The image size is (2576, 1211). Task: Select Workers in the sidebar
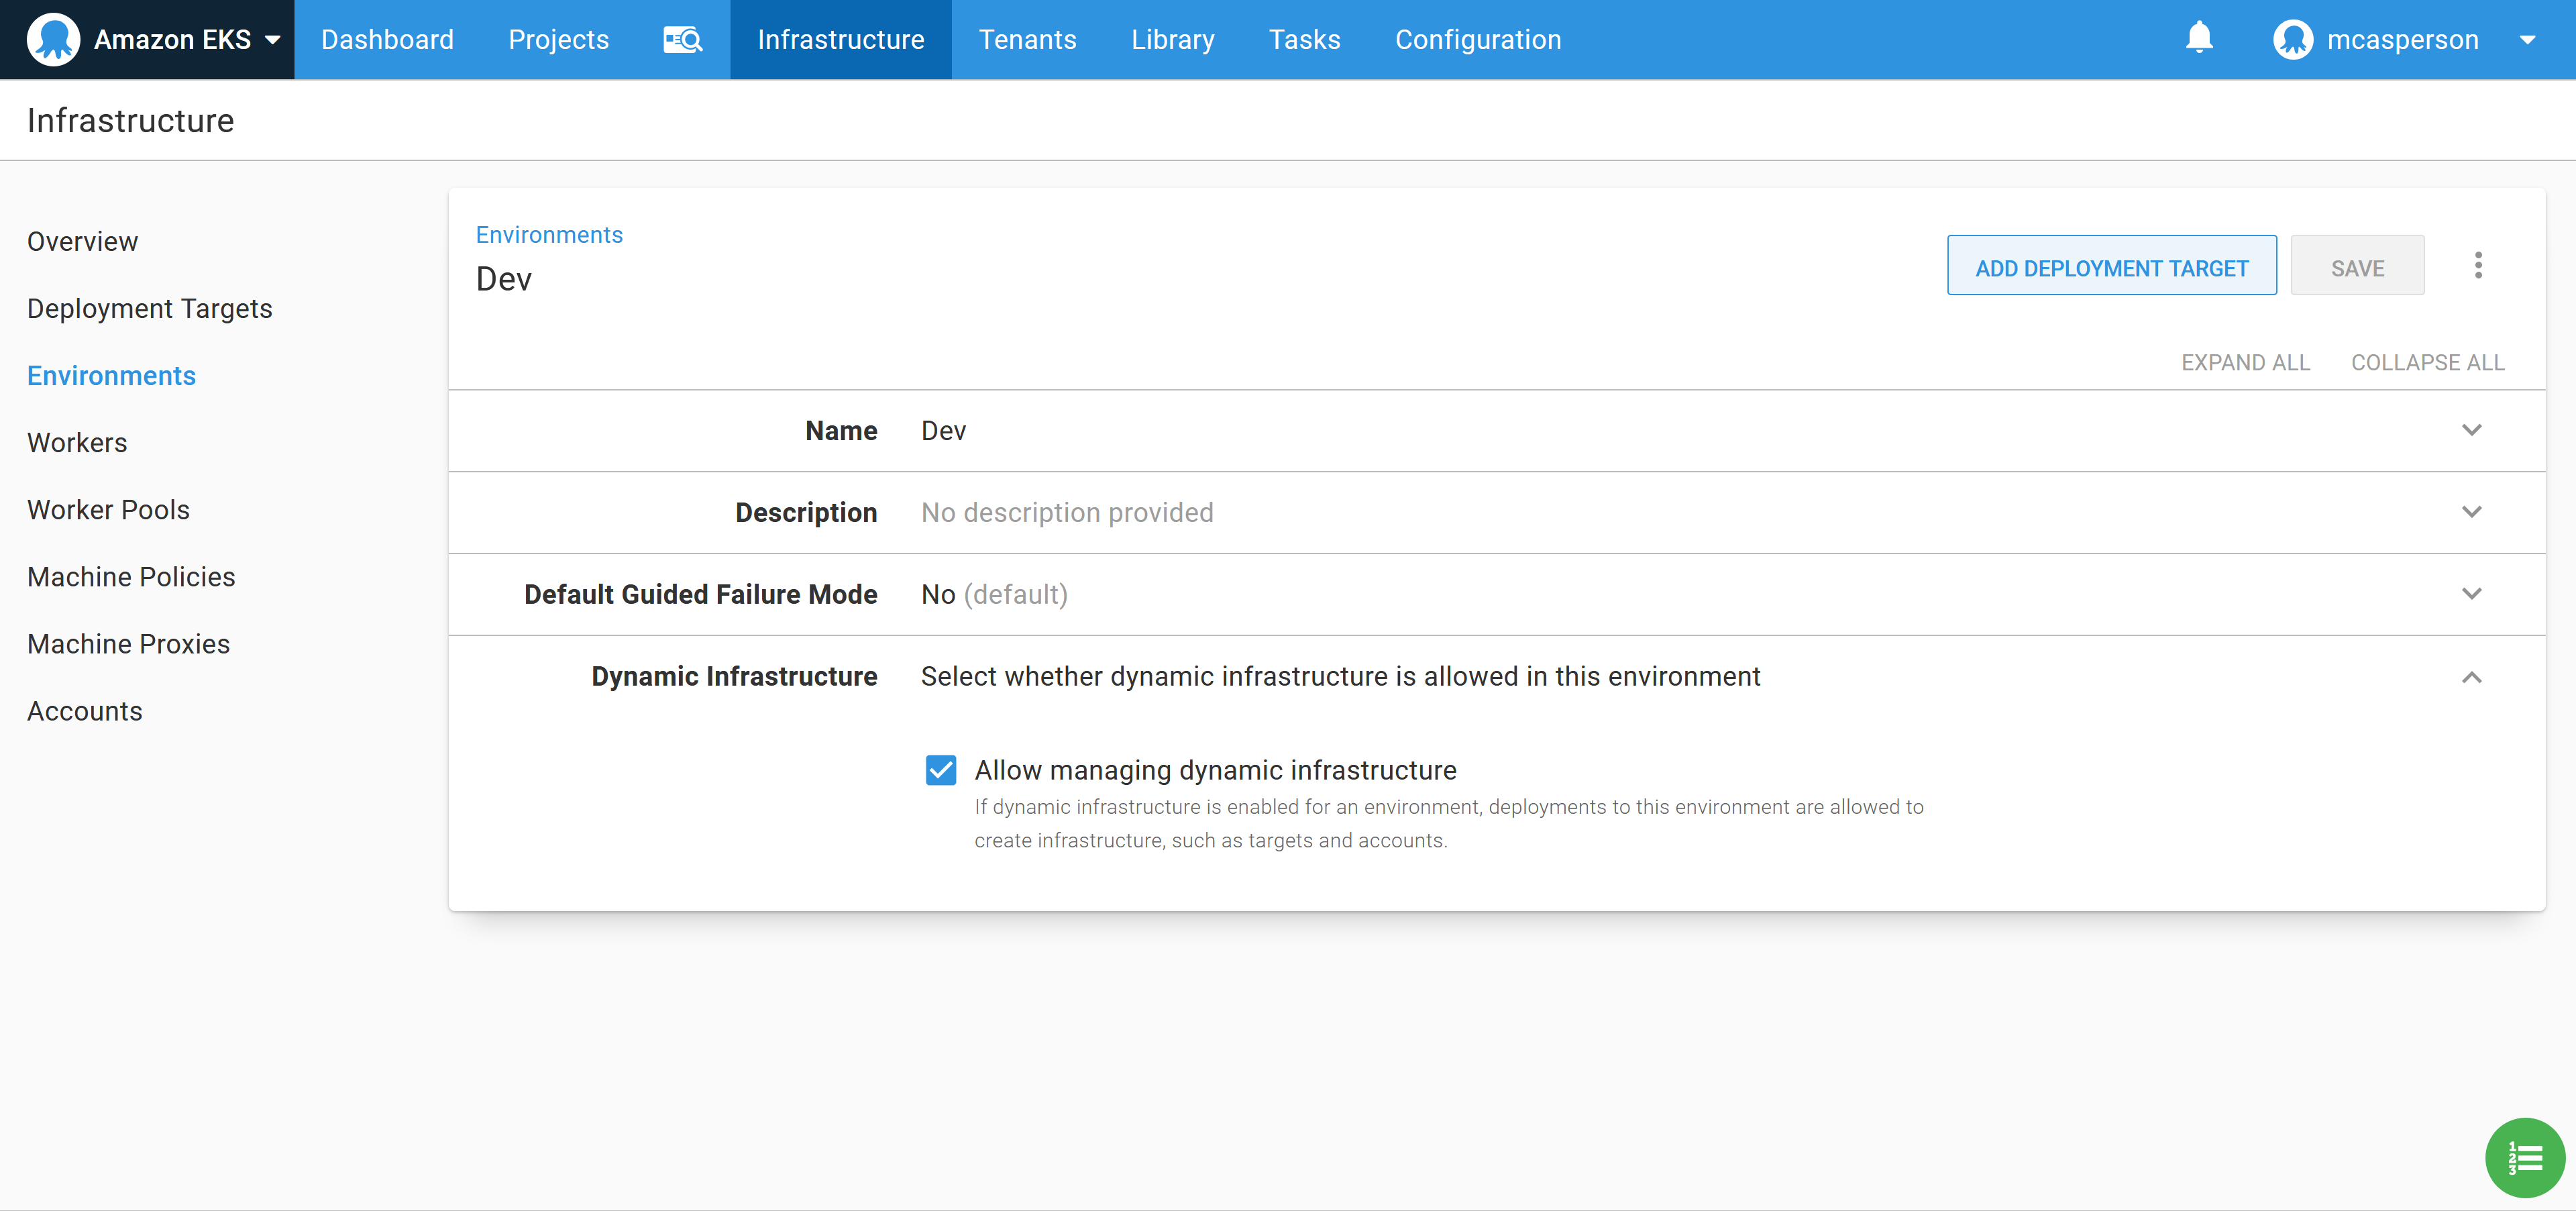tap(77, 442)
